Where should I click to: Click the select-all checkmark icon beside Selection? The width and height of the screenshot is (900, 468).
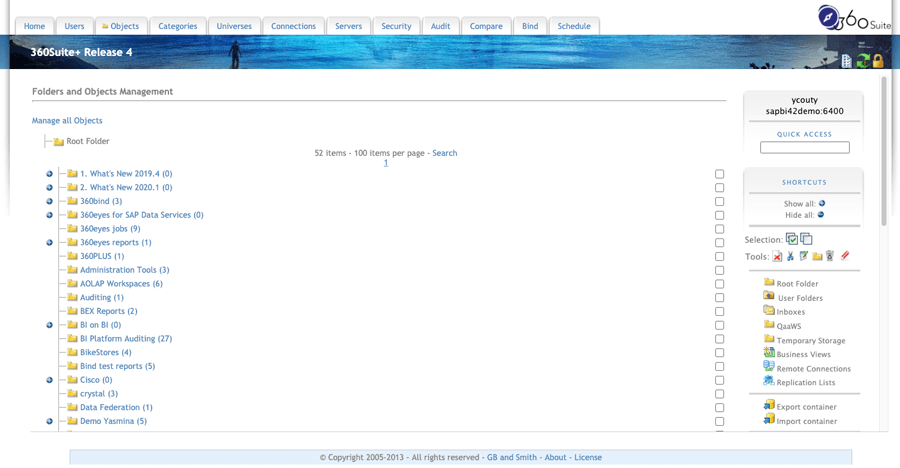[792, 239]
